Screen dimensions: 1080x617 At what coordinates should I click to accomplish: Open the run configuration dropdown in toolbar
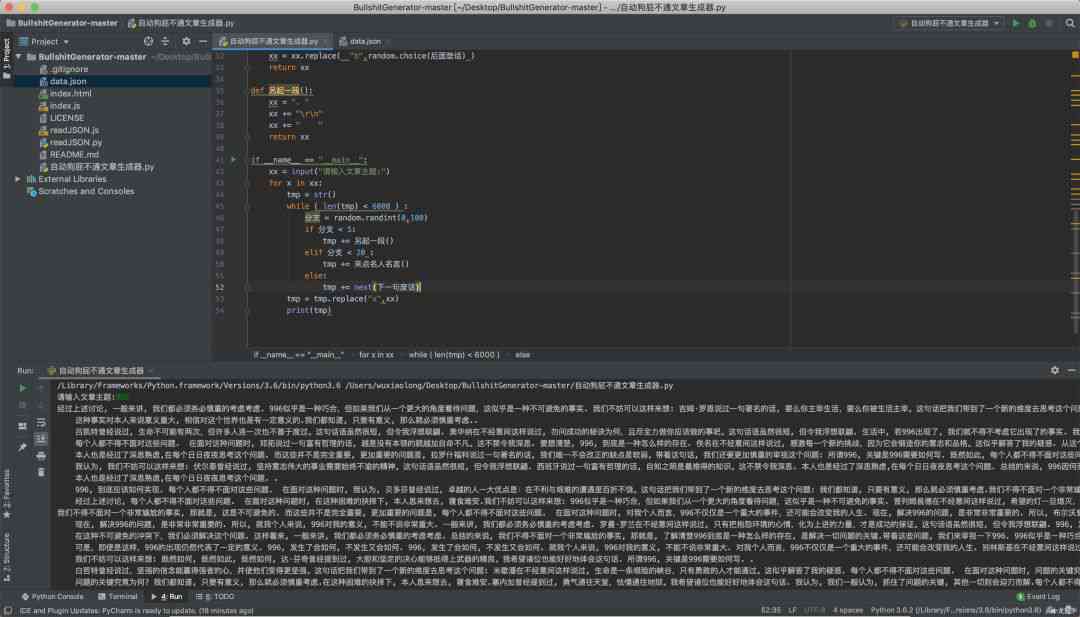[x=949, y=23]
